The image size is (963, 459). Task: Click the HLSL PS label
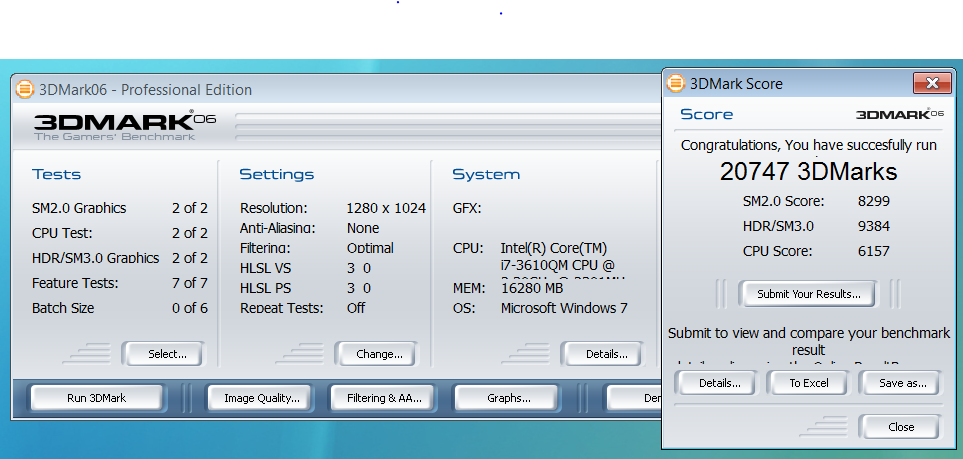265,288
